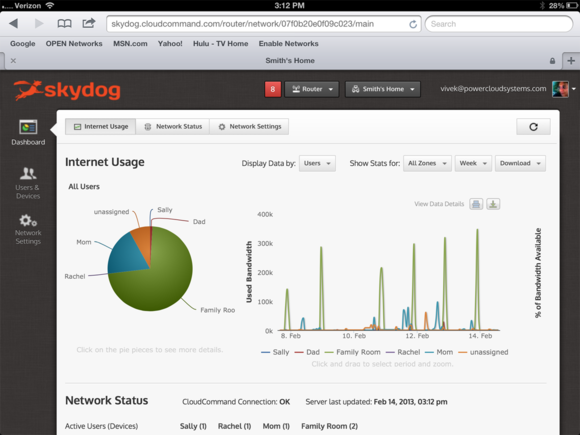
Task: Click the refresh dashboard button
Action: (533, 127)
